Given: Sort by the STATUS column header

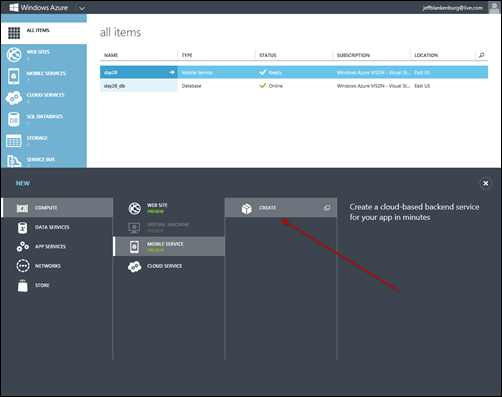Looking at the screenshot, I should coord(268,55).
